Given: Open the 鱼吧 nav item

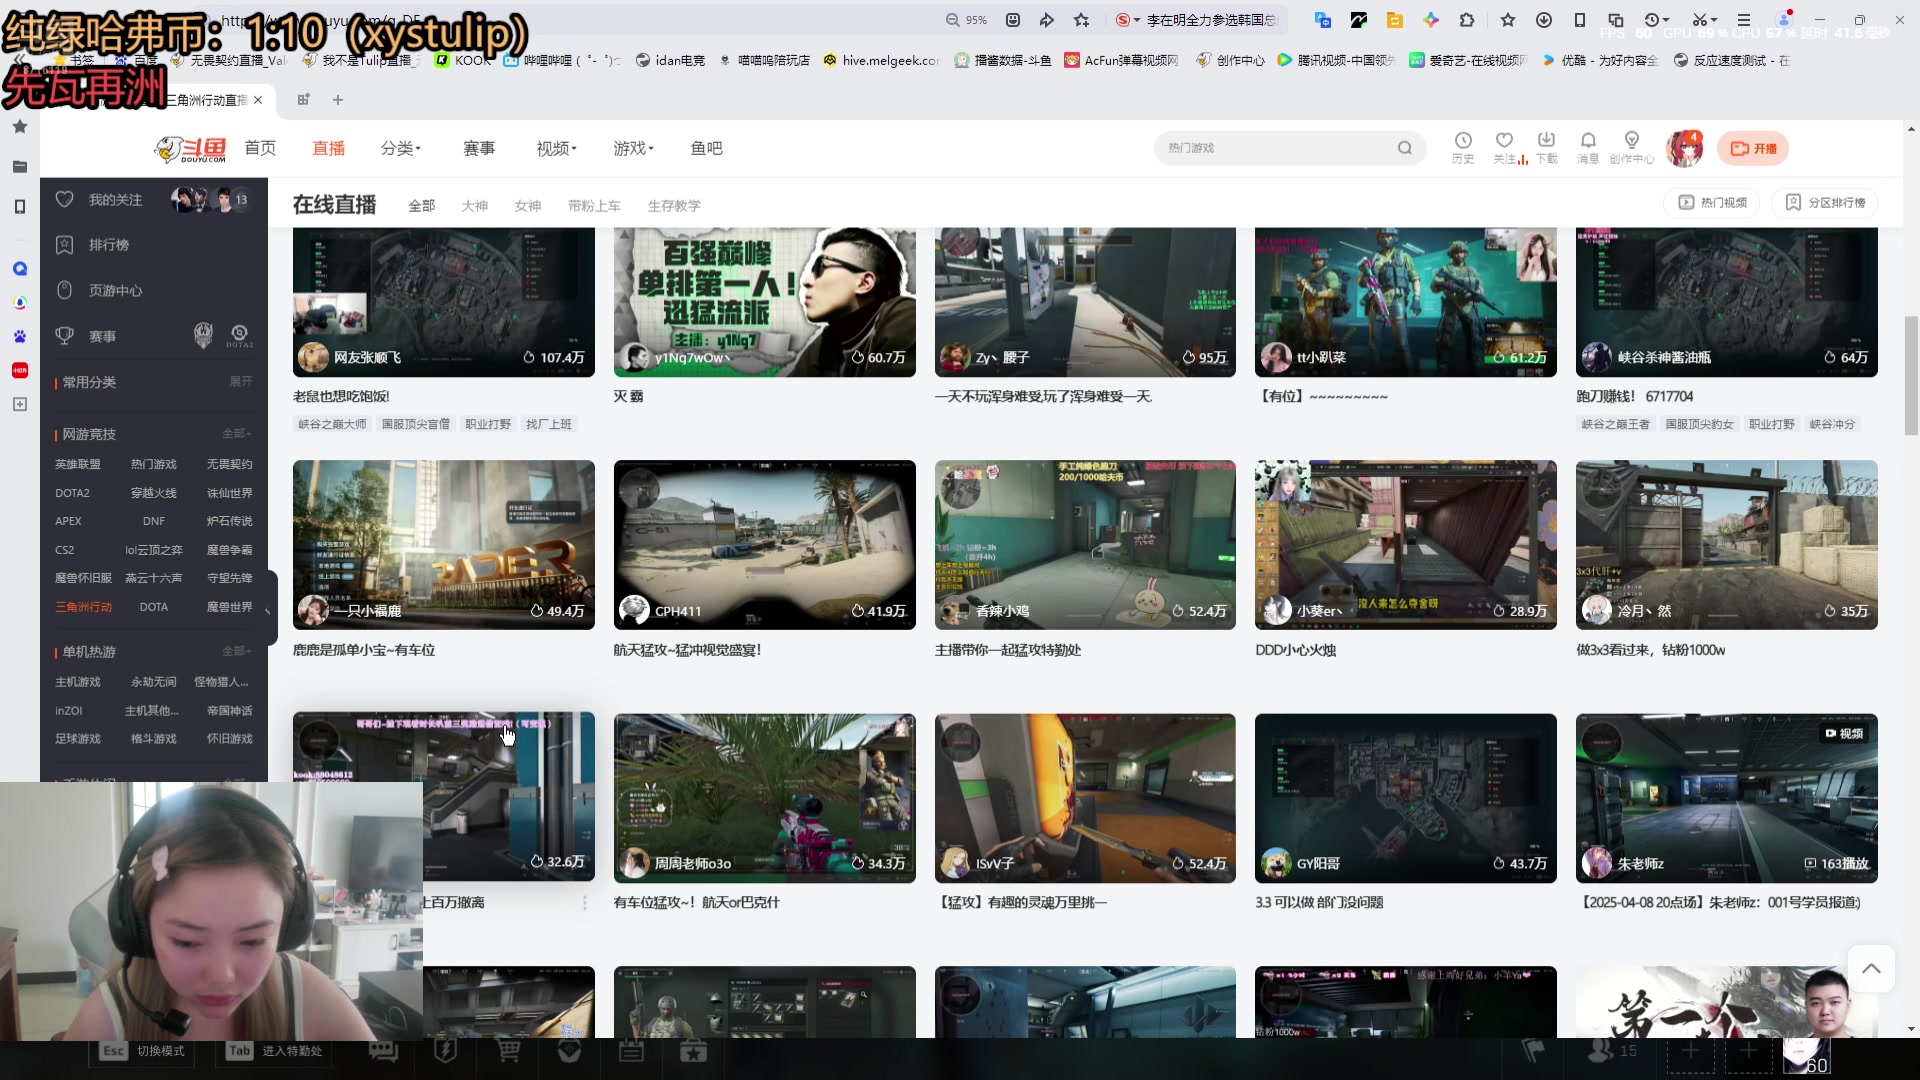Looking at the screenshot, I should [x=706, y=148].
